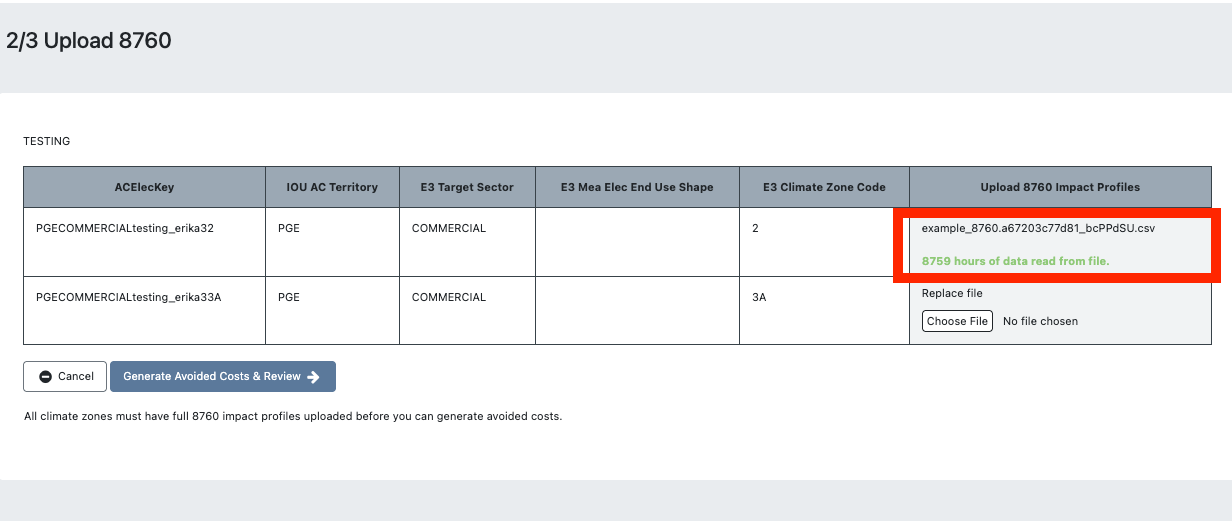
Task: Click the IOU AC Territory column header
Action: tap(333, 187)
